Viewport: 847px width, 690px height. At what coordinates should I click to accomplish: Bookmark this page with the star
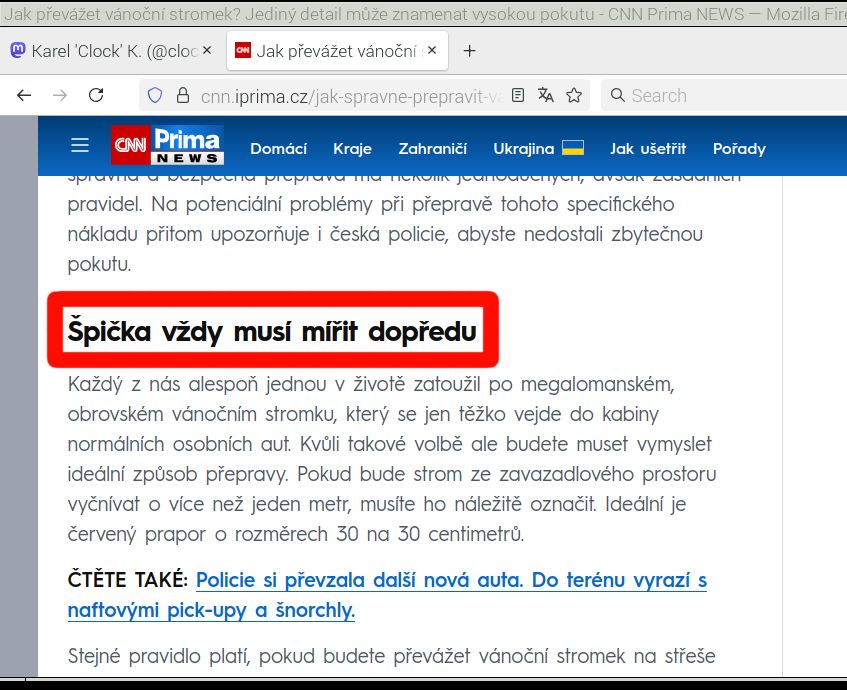574,96
